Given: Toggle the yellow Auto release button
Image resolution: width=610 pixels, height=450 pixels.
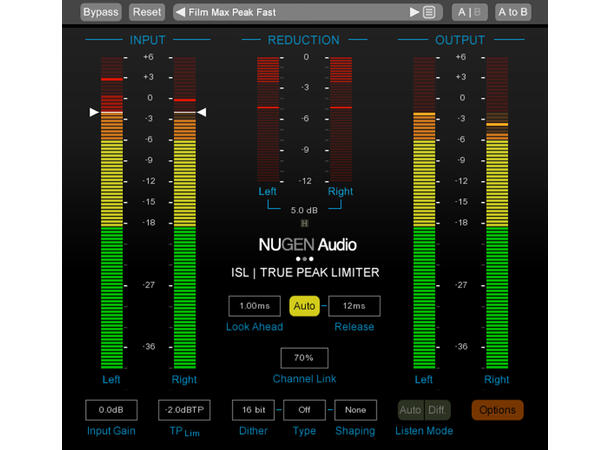Looking at the screenshot, I should (304, 306).
